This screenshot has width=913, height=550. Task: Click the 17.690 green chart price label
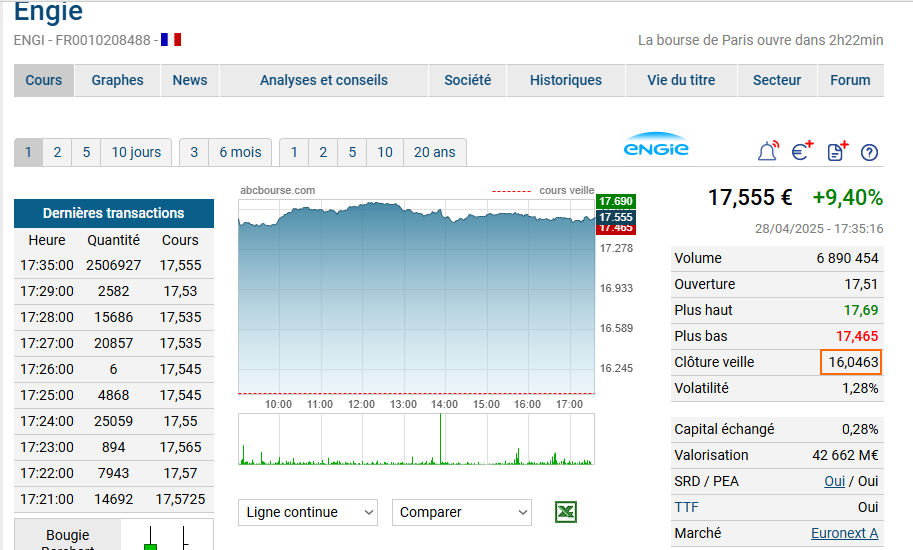click(615, 201)
